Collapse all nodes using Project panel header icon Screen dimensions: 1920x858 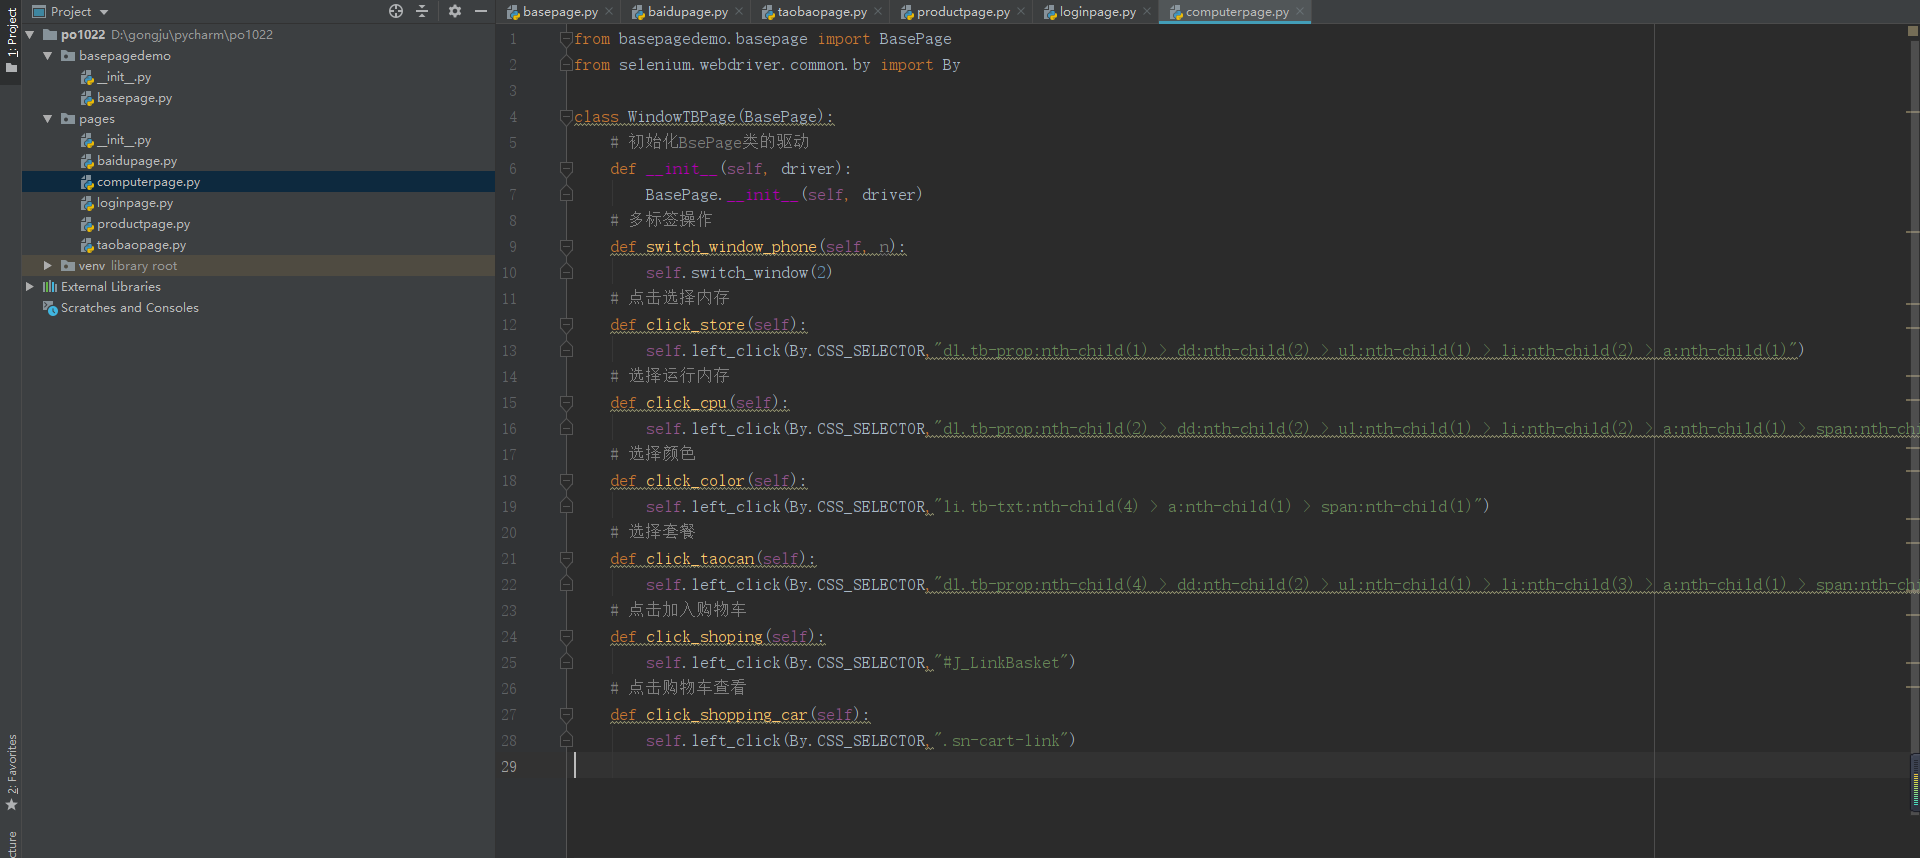click(422, 11)
